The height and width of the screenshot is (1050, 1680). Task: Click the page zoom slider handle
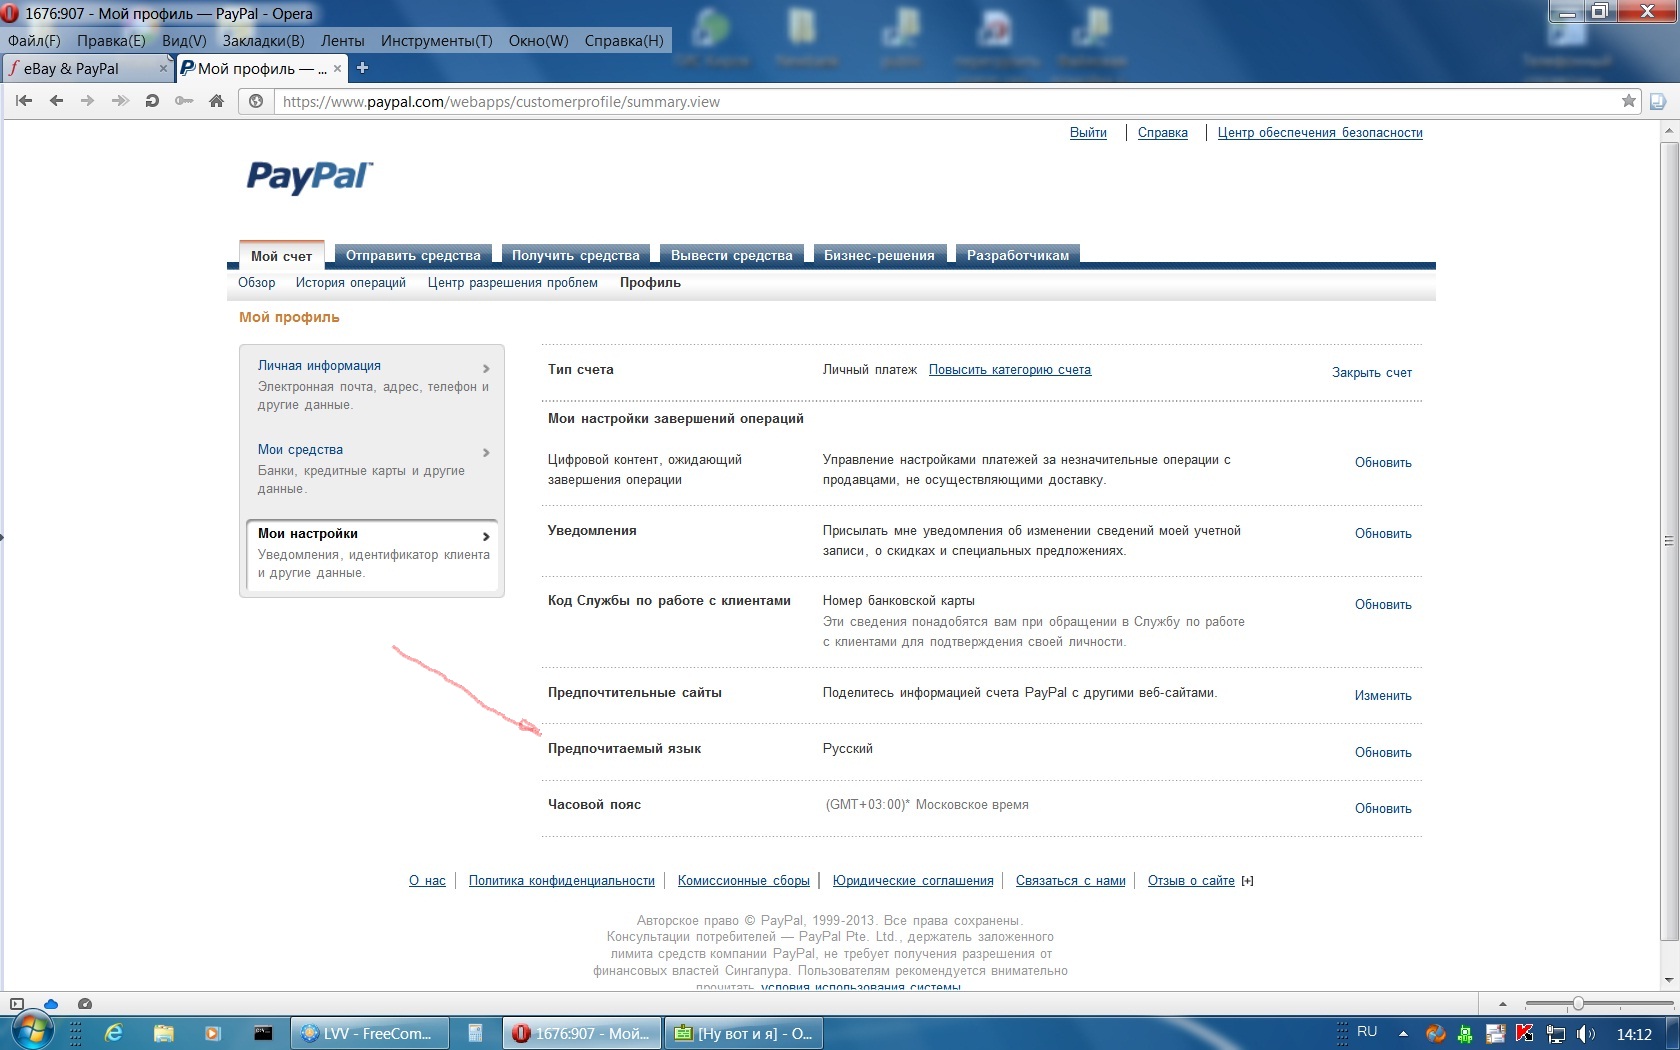pos(1578,1004)
